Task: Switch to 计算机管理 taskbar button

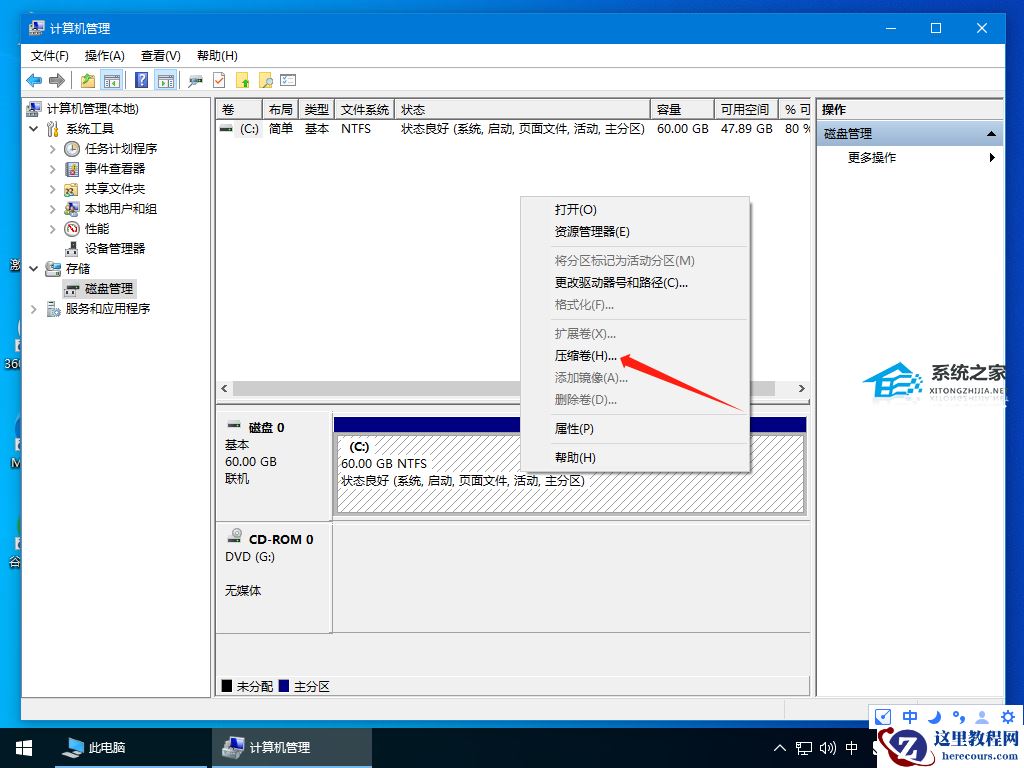Action: [x=292, y=748]
